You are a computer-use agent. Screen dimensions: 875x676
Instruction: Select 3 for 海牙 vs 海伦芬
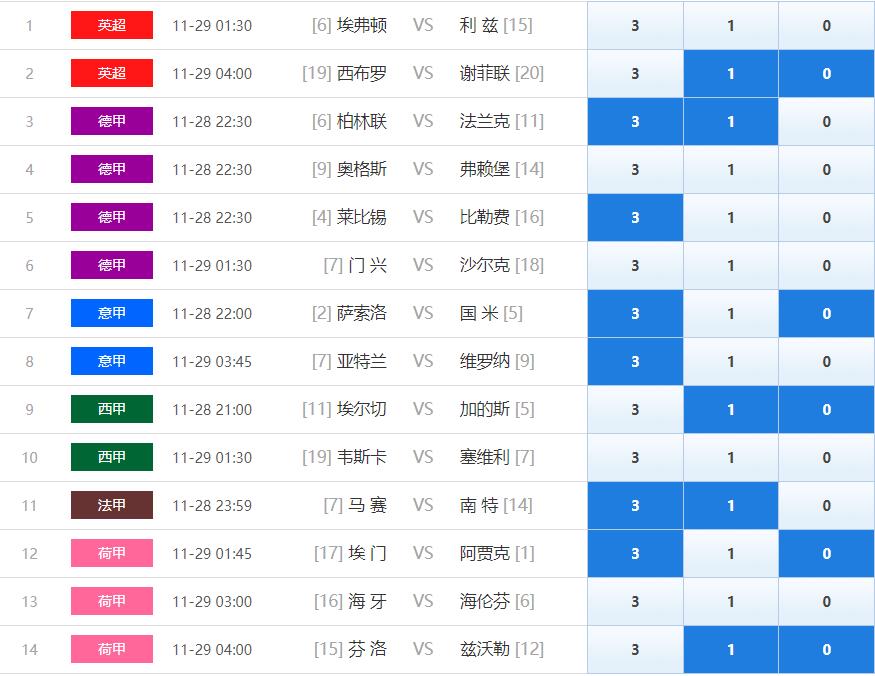pyautogui.click(x=635, y=601)
